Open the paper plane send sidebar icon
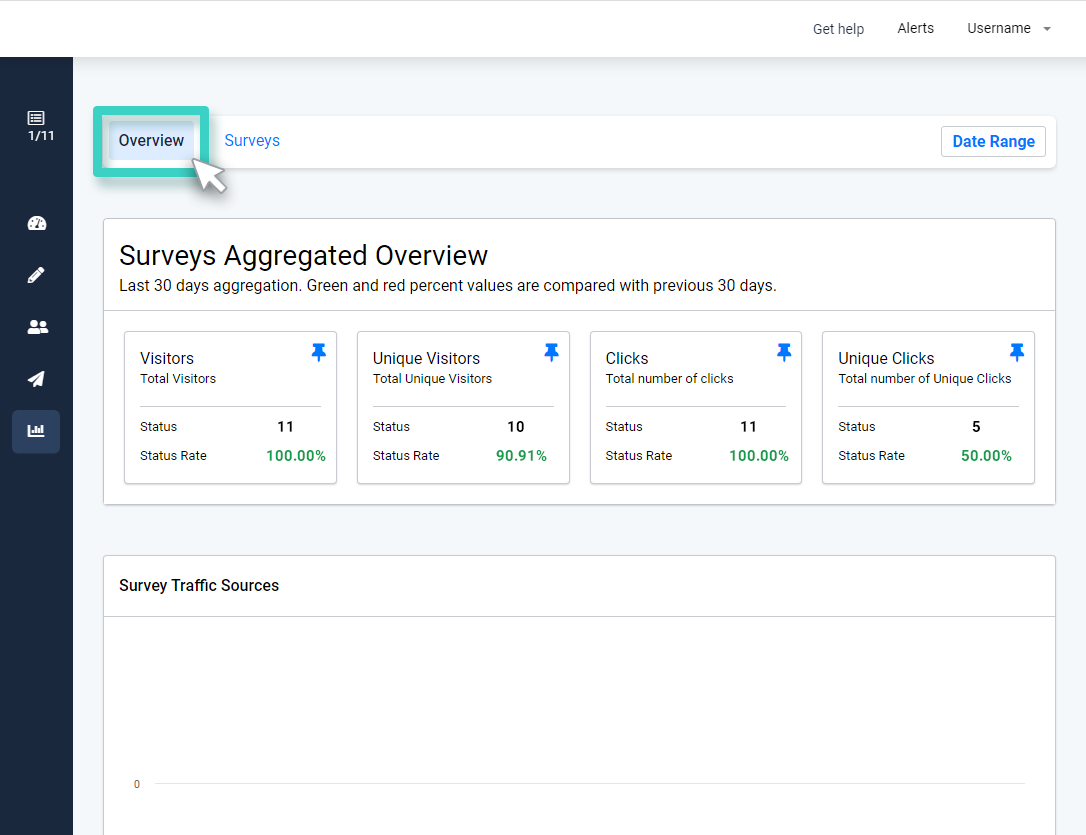 [36, 379]
